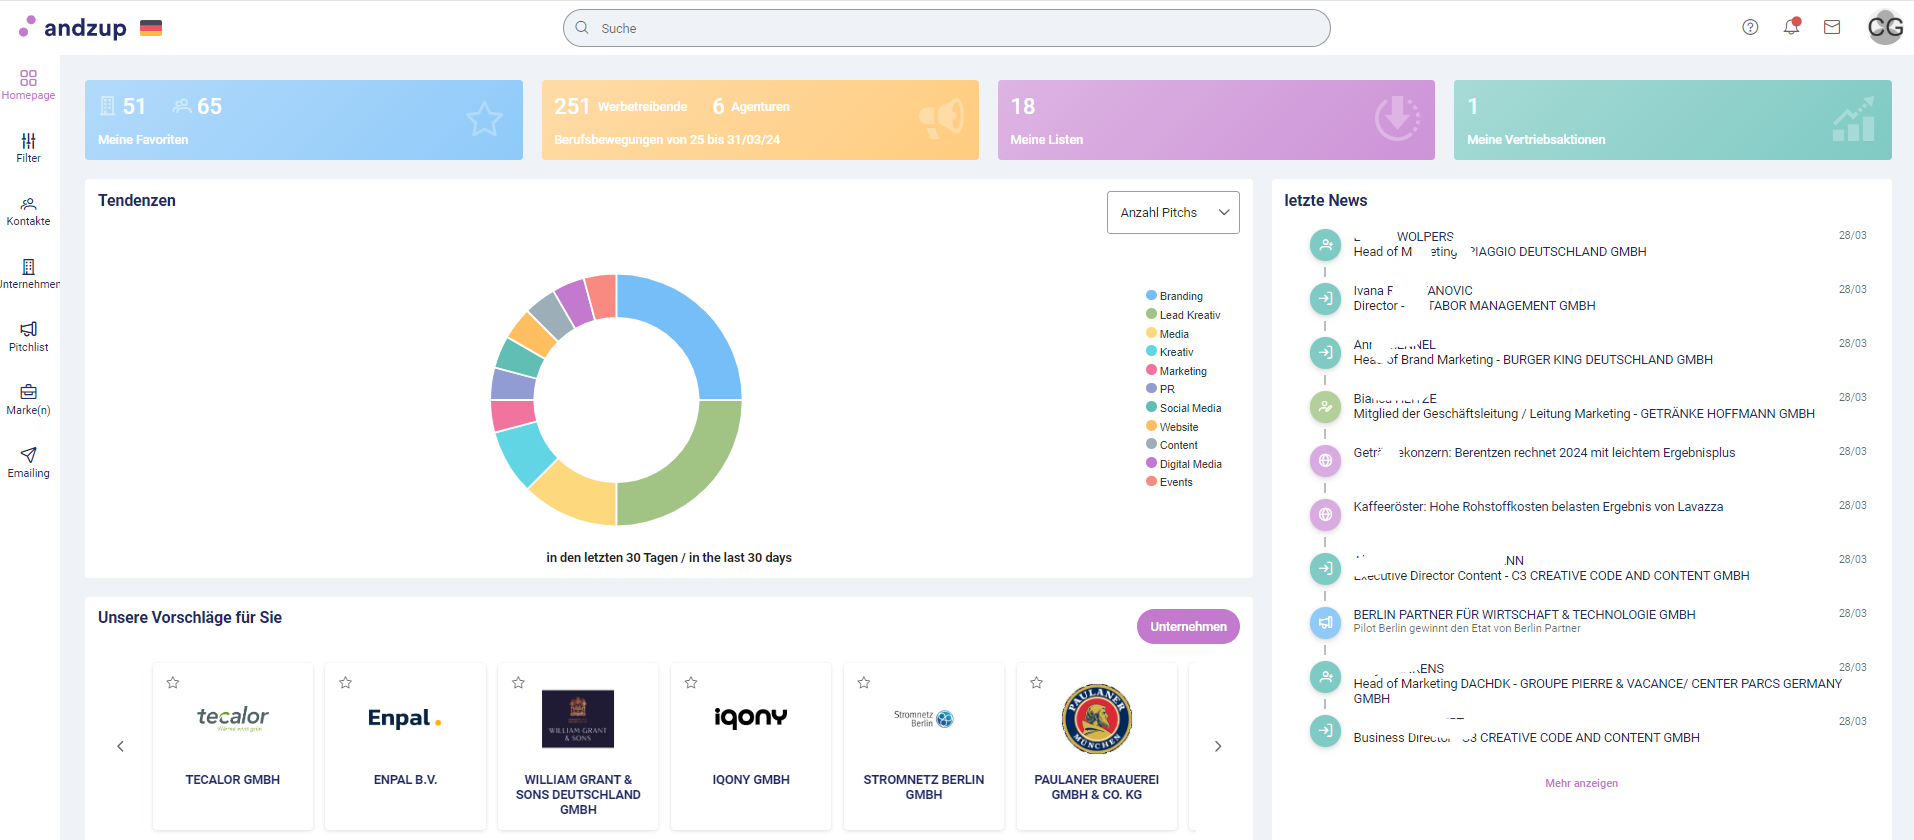
Task: Click the Lead Kreativ legend color dot
Action: (x=1151, y=314)
